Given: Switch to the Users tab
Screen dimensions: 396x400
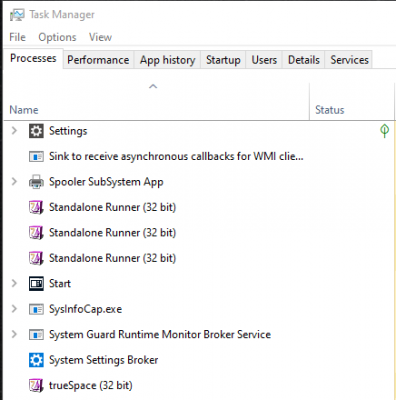Looking at the screenshot, I should click(264, 60).
